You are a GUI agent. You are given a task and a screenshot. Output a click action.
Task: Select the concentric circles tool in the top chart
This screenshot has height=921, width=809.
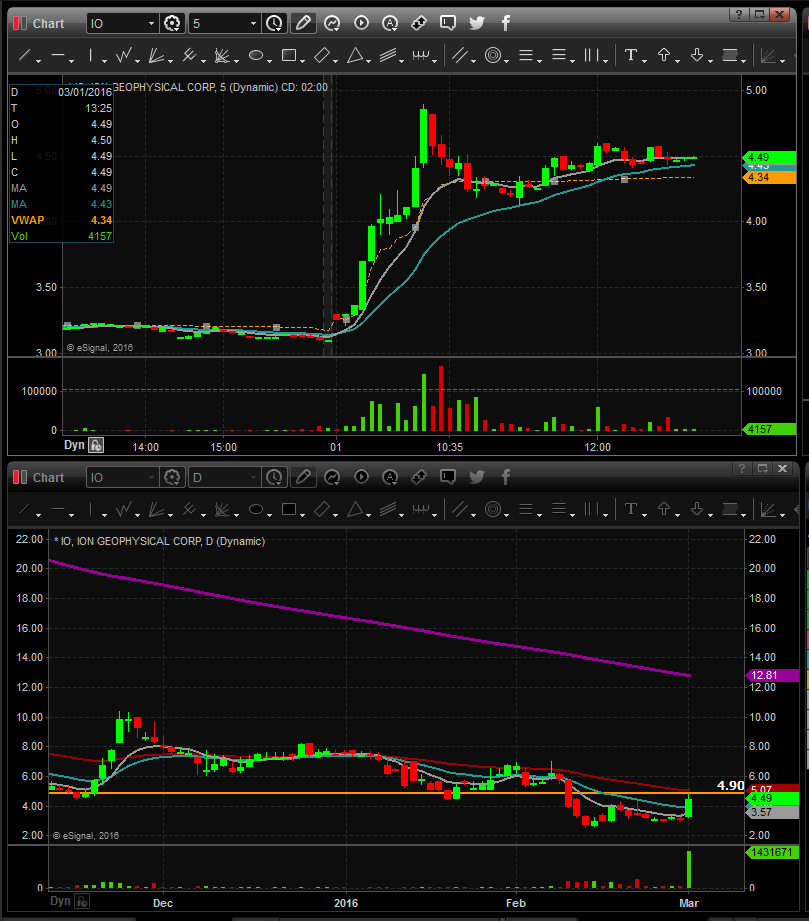point(493,56)
